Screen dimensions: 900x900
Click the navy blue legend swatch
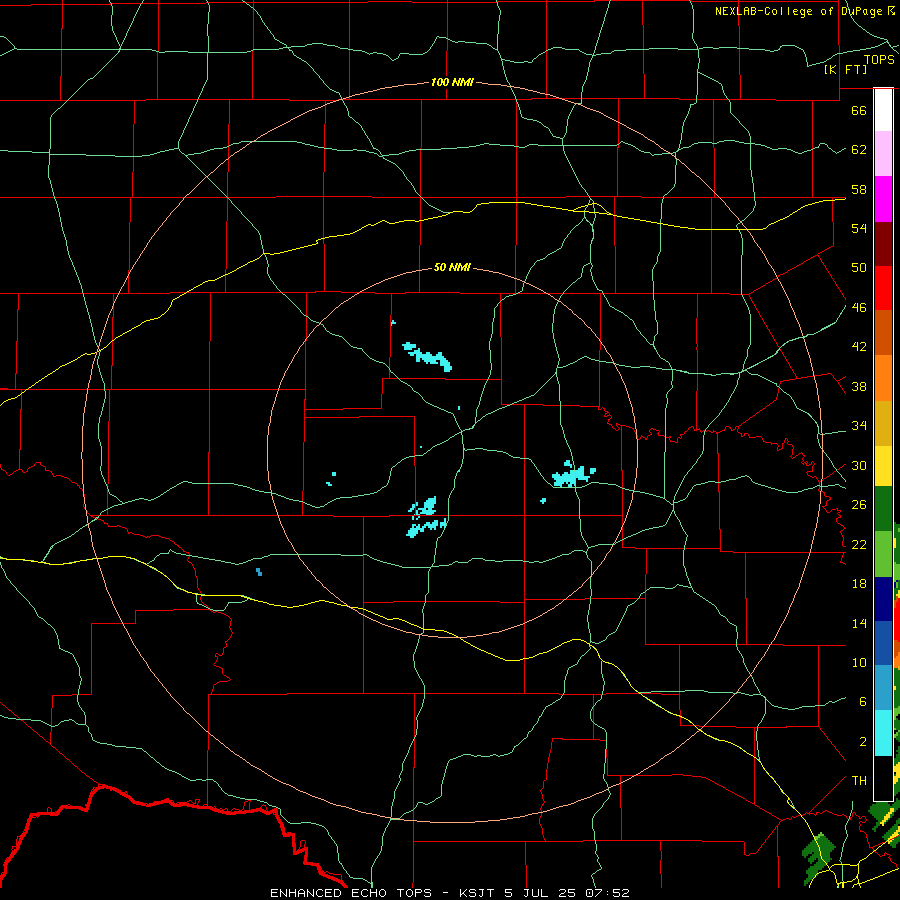coord(883,599)
